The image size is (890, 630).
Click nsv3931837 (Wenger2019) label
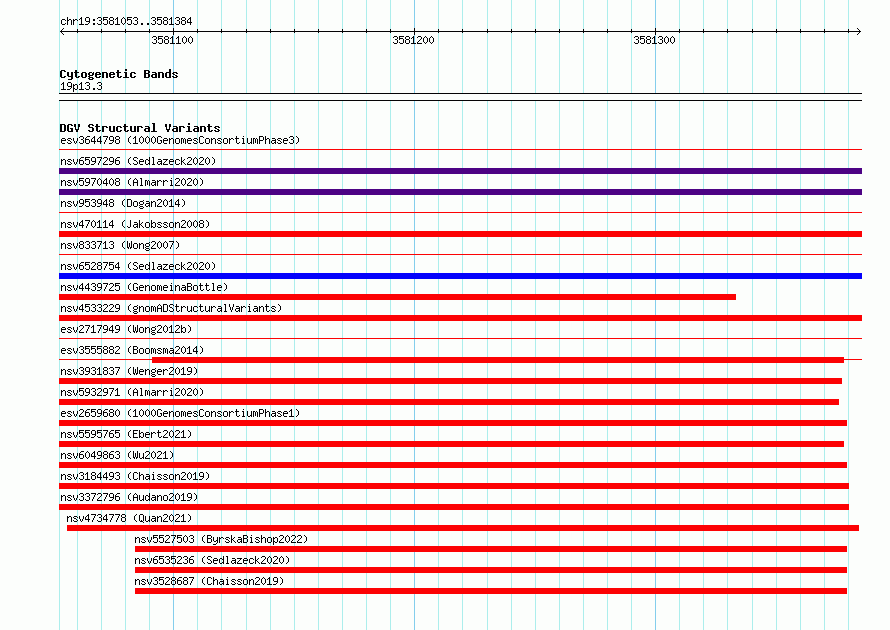point(129,371)
